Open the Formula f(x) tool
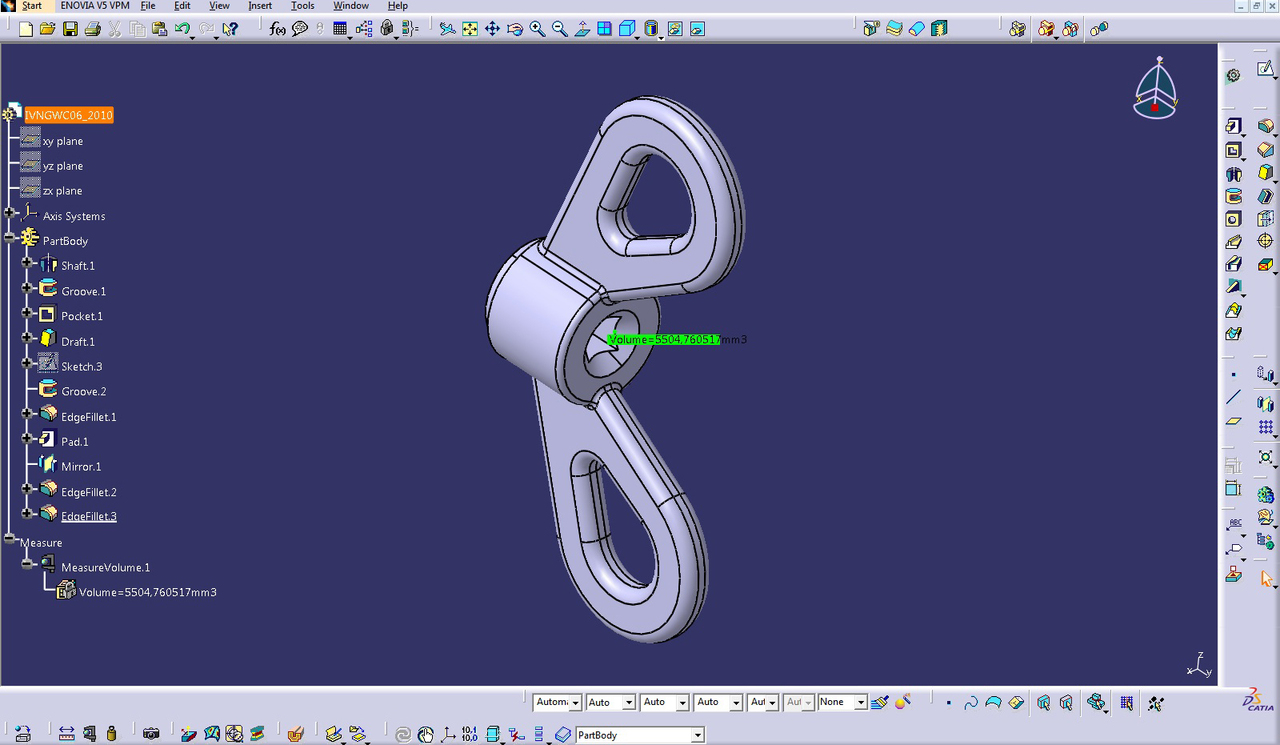This screenshot has height=745, width=1280. [x=277, y=29]
